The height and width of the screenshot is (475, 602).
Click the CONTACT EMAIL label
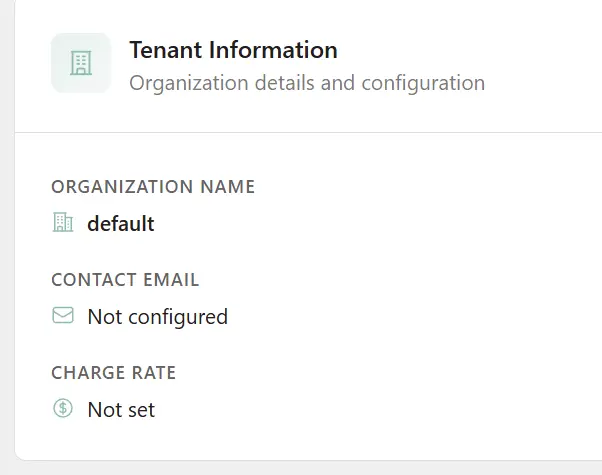(125, 280)
